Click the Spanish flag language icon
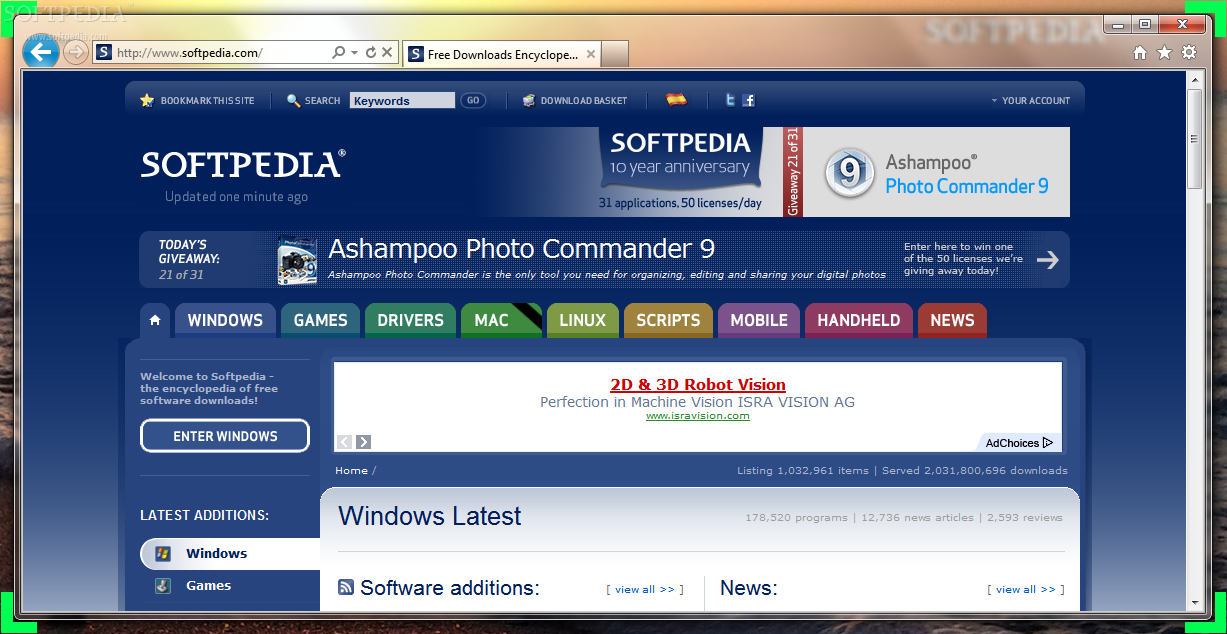The height and width of the screenshot is (634, 1227). pyautogui.click(x=677, y=99)
